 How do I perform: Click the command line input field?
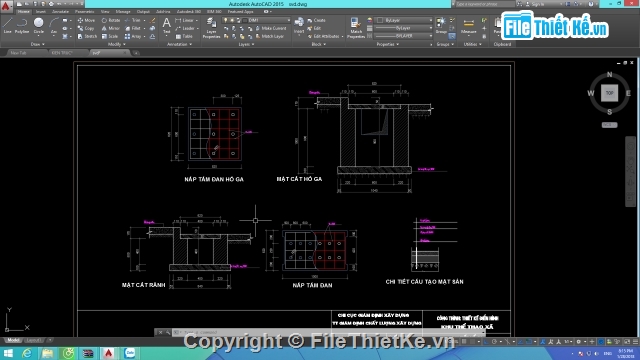coord(327,332)
